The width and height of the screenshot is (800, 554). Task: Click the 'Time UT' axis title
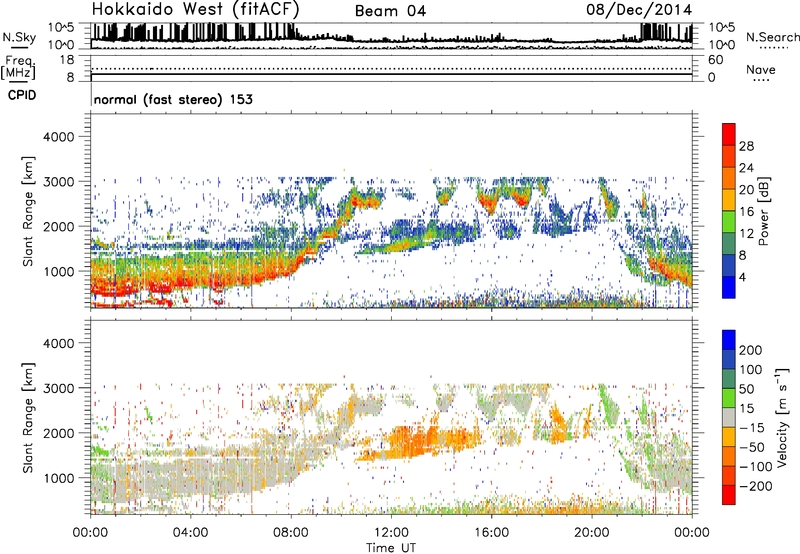pos(391,548)
